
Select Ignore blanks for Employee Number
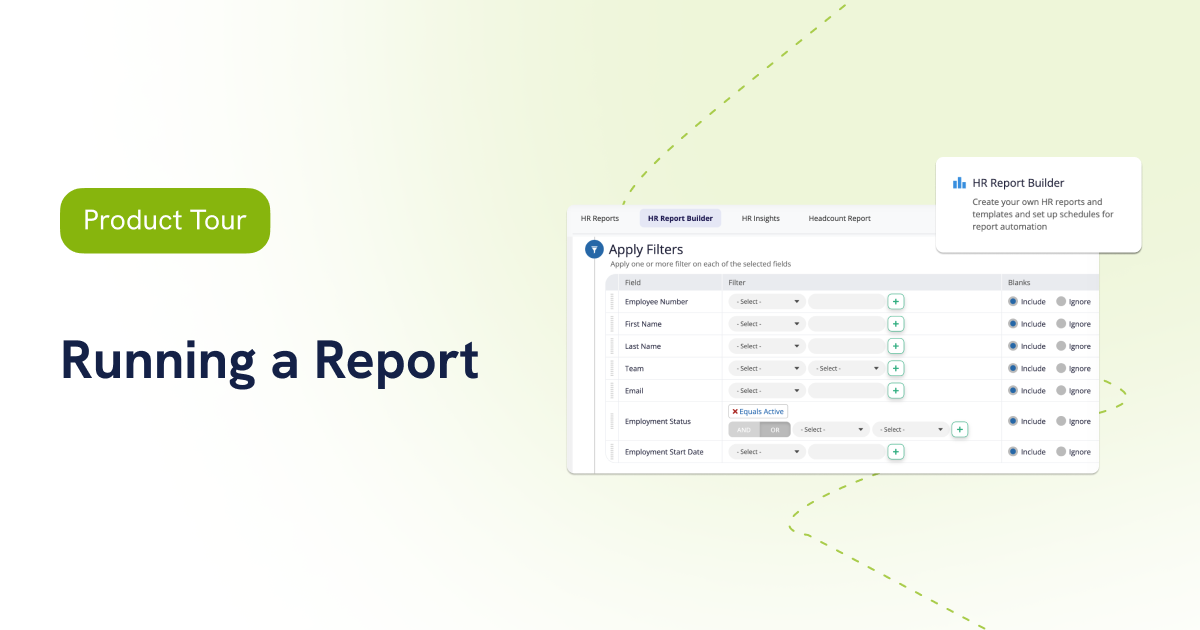point(1061,301)
